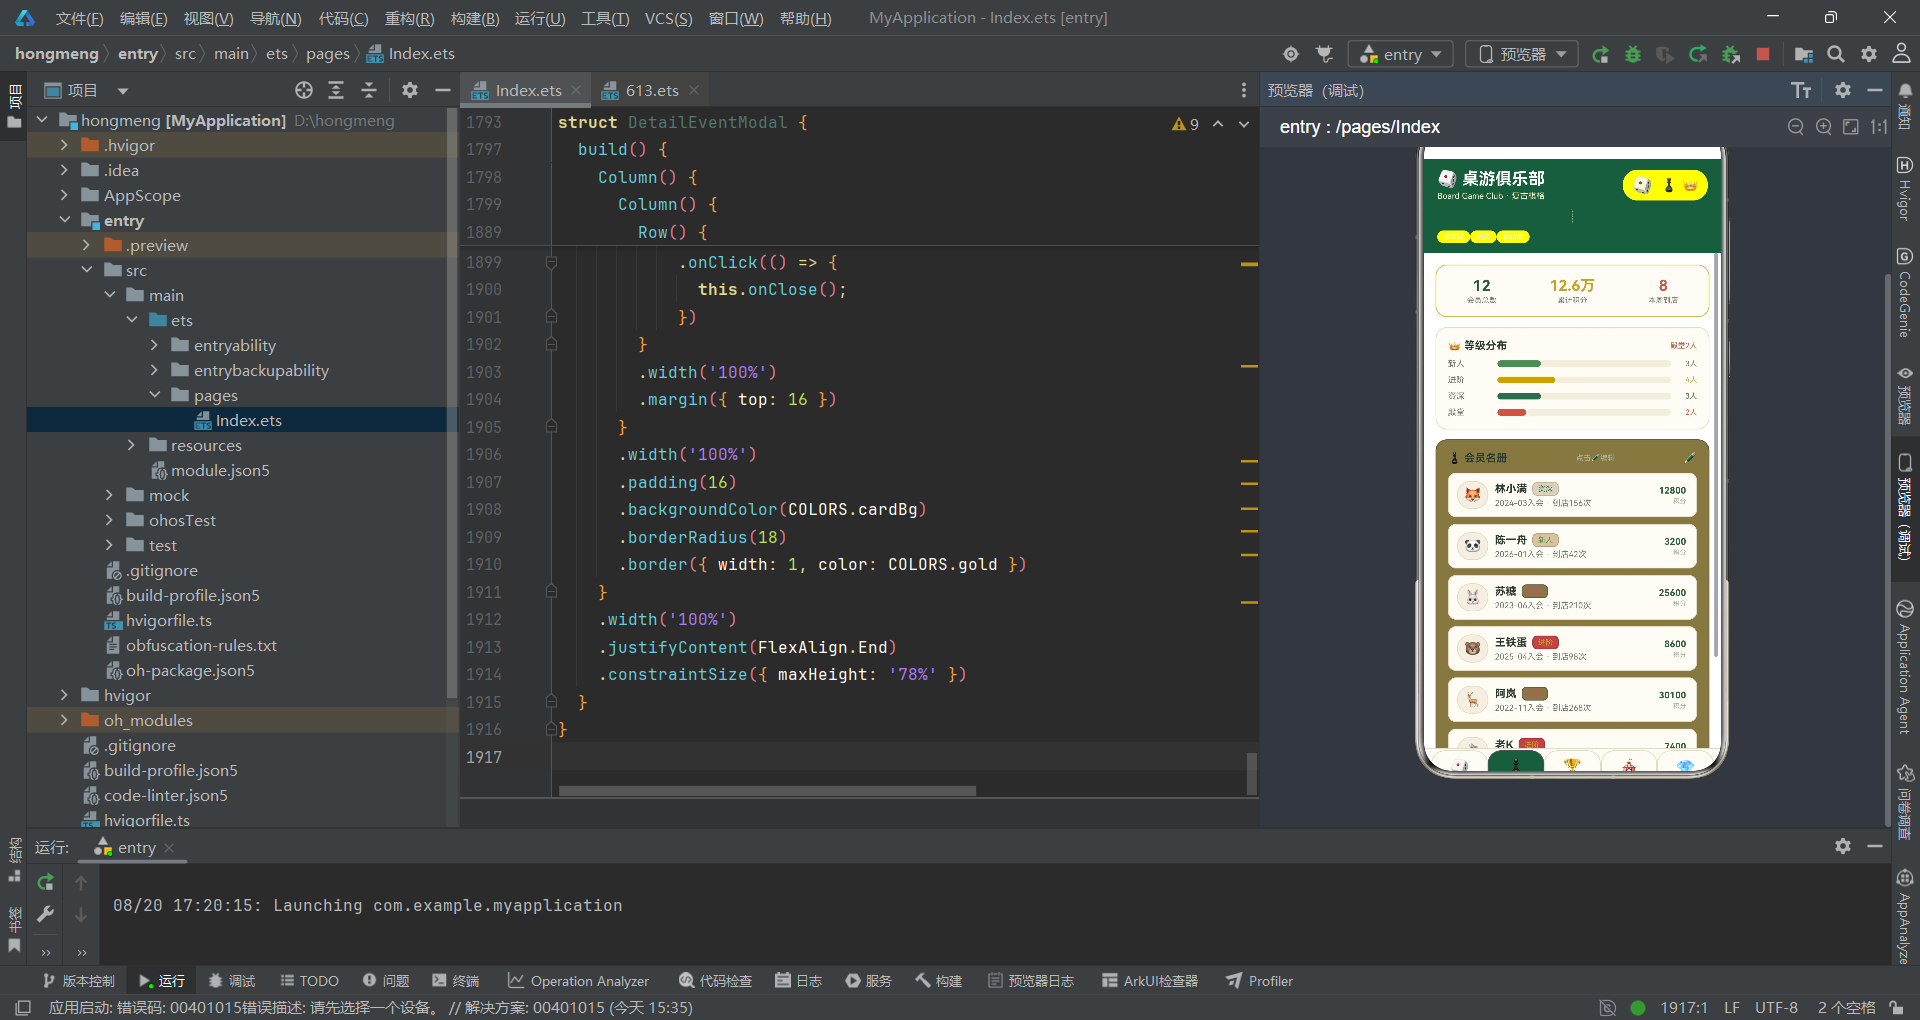Rerun entry in the Run panel
This screenshot has width=1920, height=1020.
(45, 882)
